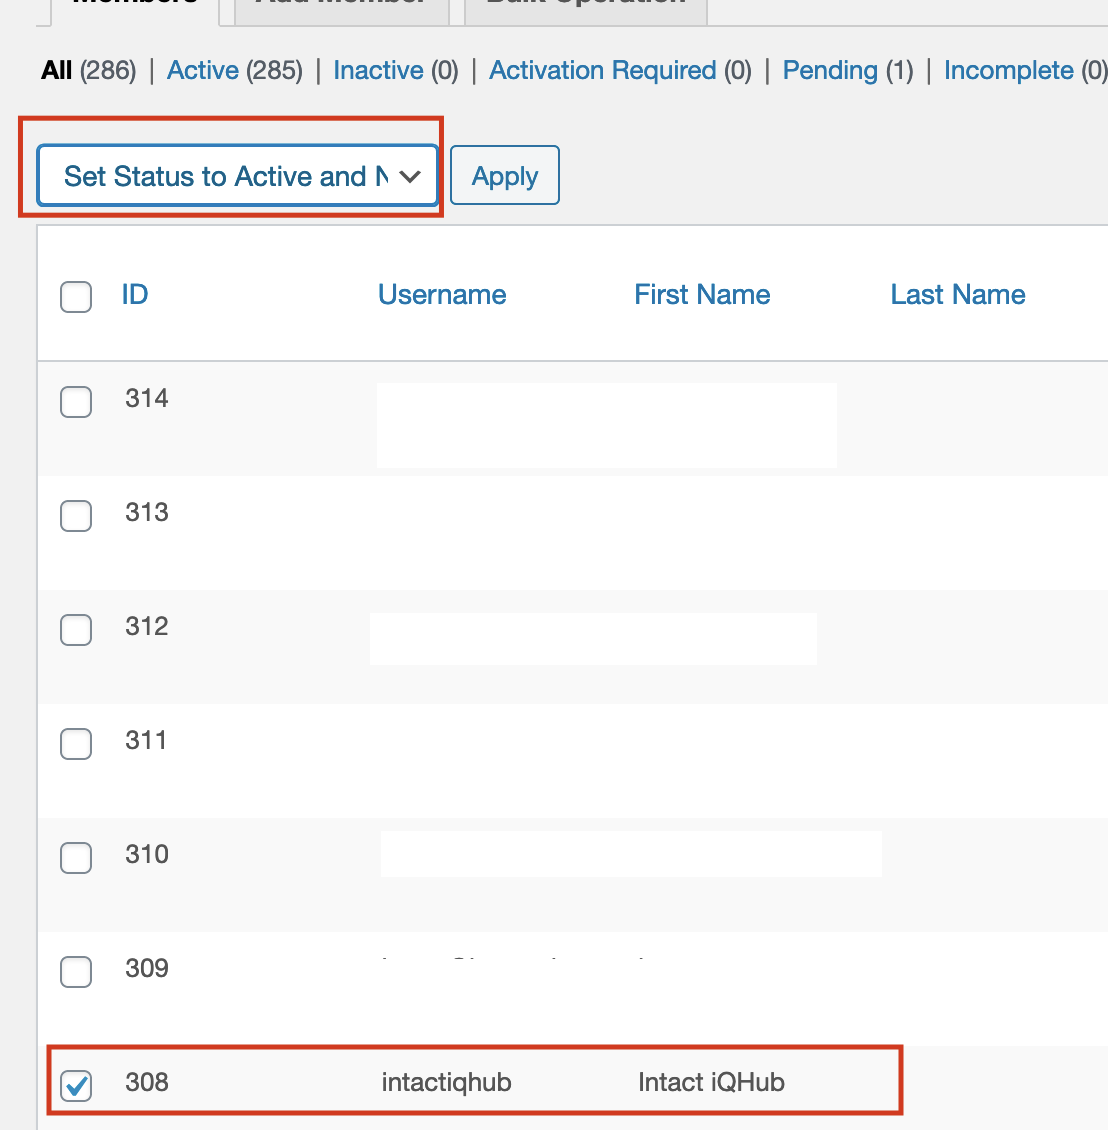Filter by Active members

point(203,70)
